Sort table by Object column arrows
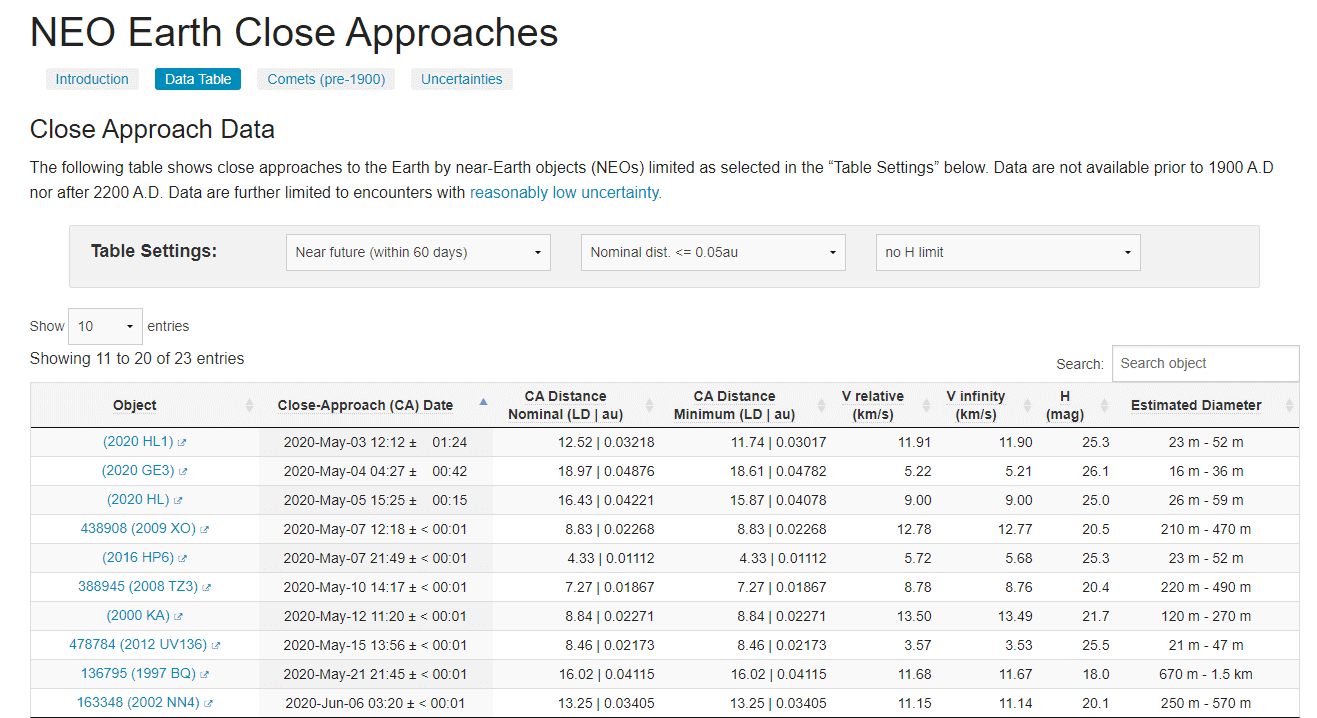This screenshot has width=1317, height=718. pos(249,405)
